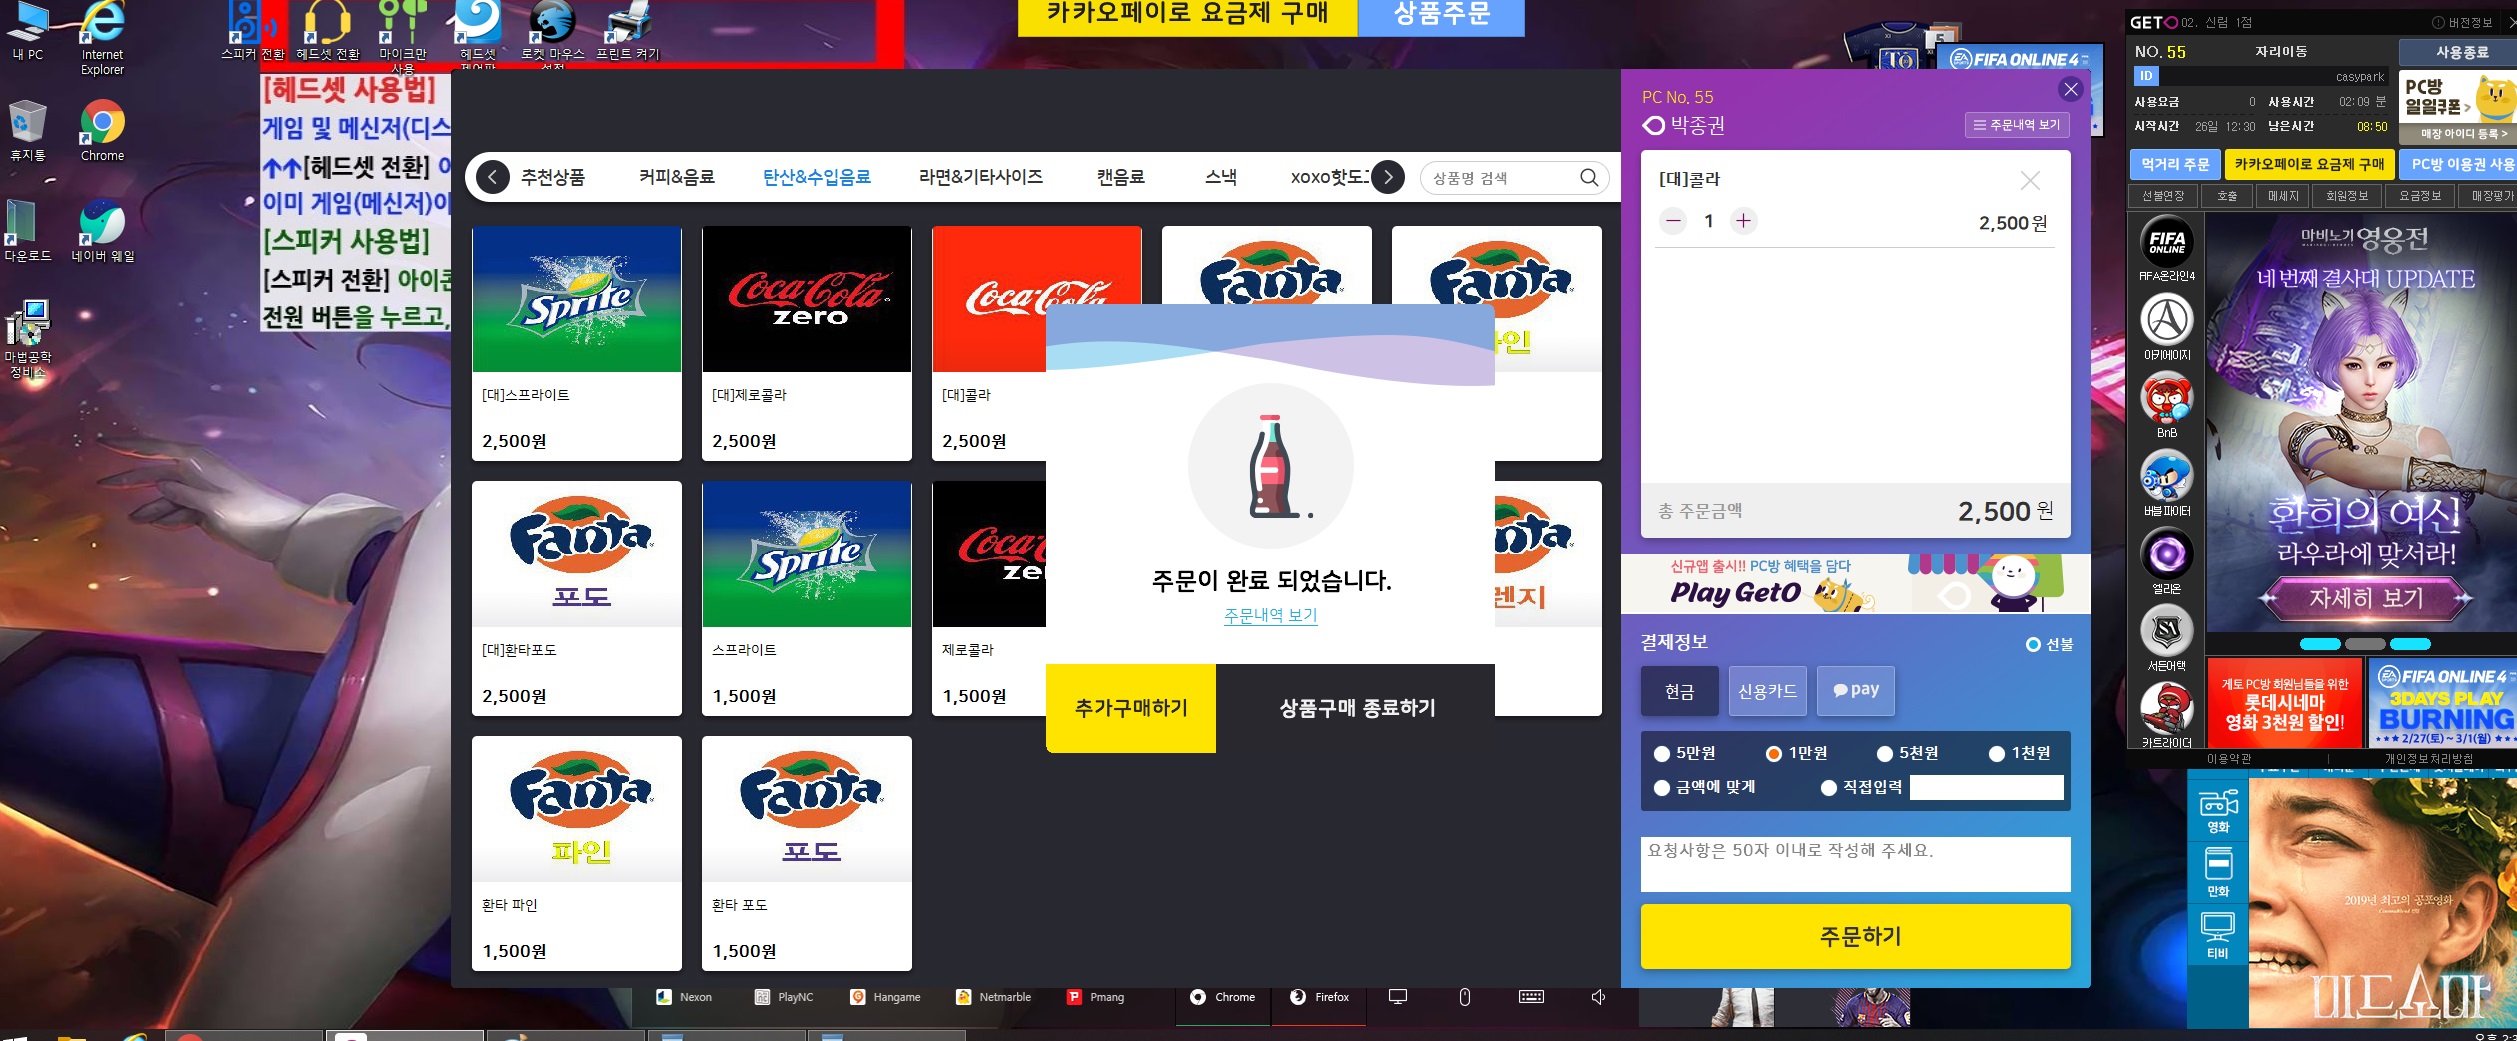Open the Netmarble launcher shortcut
The height and width of the screenshot is (1041, 2517).
click(993, 997)
